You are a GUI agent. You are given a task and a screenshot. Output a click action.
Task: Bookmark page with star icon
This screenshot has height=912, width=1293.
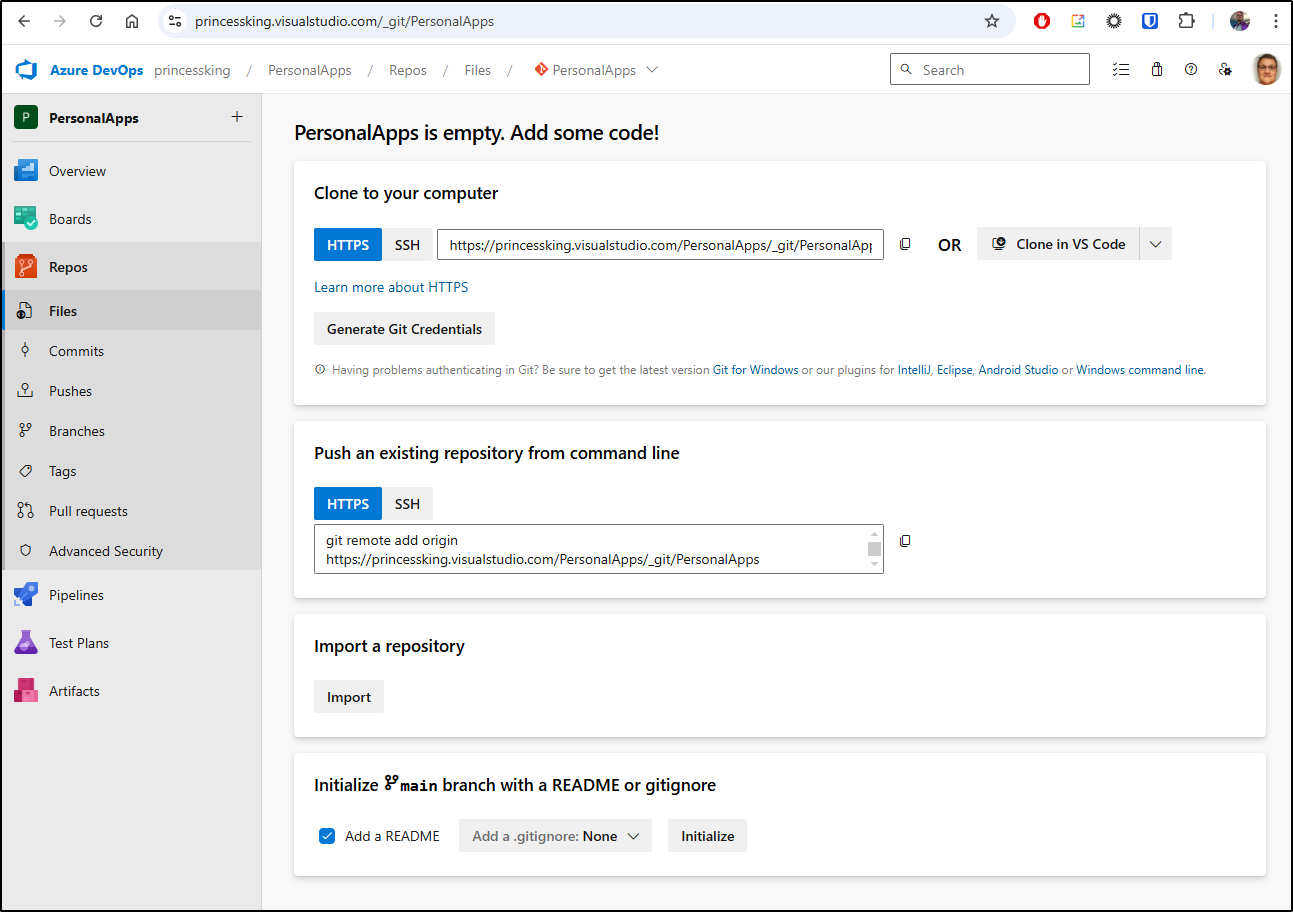click(x=992, y=21)
